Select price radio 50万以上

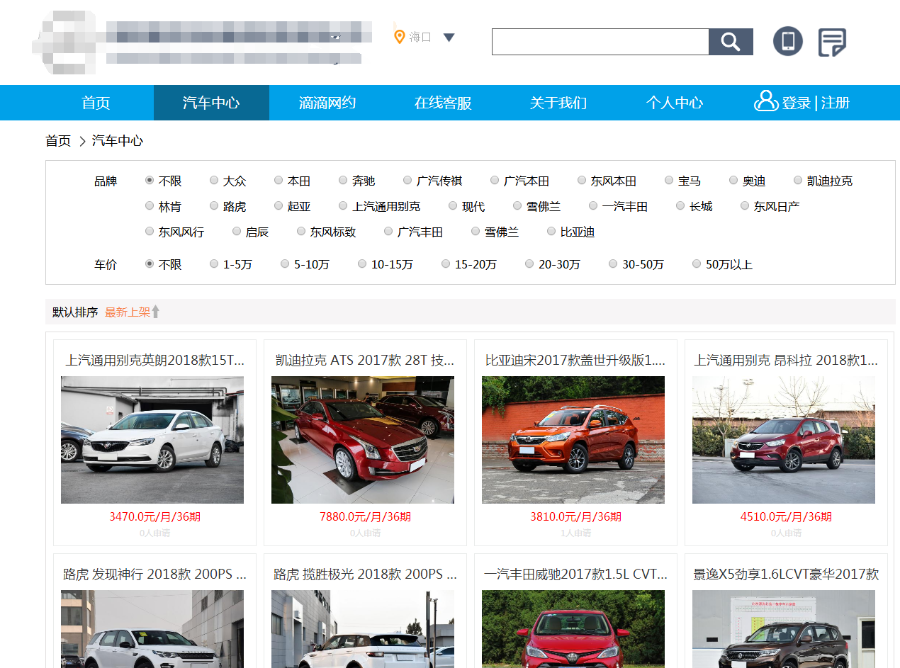pos(696,264)
